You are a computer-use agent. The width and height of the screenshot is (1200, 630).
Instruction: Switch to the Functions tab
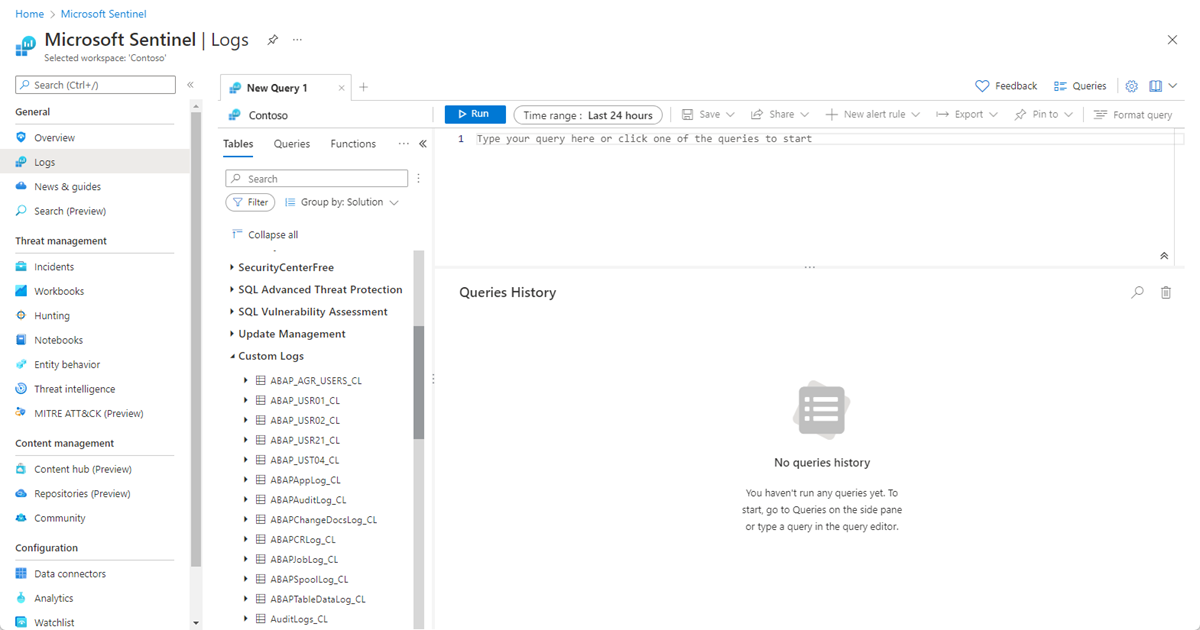(353, 144)
